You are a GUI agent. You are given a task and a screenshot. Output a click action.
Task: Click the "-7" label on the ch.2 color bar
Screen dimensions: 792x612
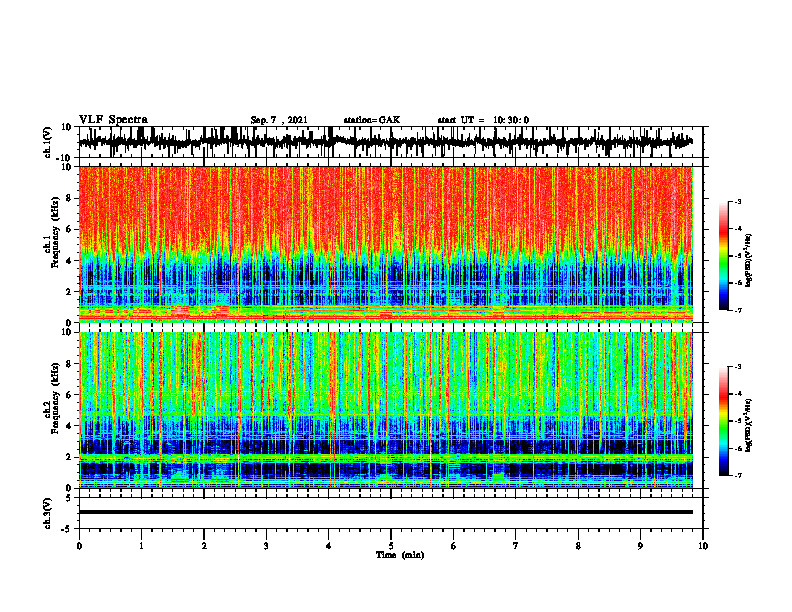click(x=737, y=476)
